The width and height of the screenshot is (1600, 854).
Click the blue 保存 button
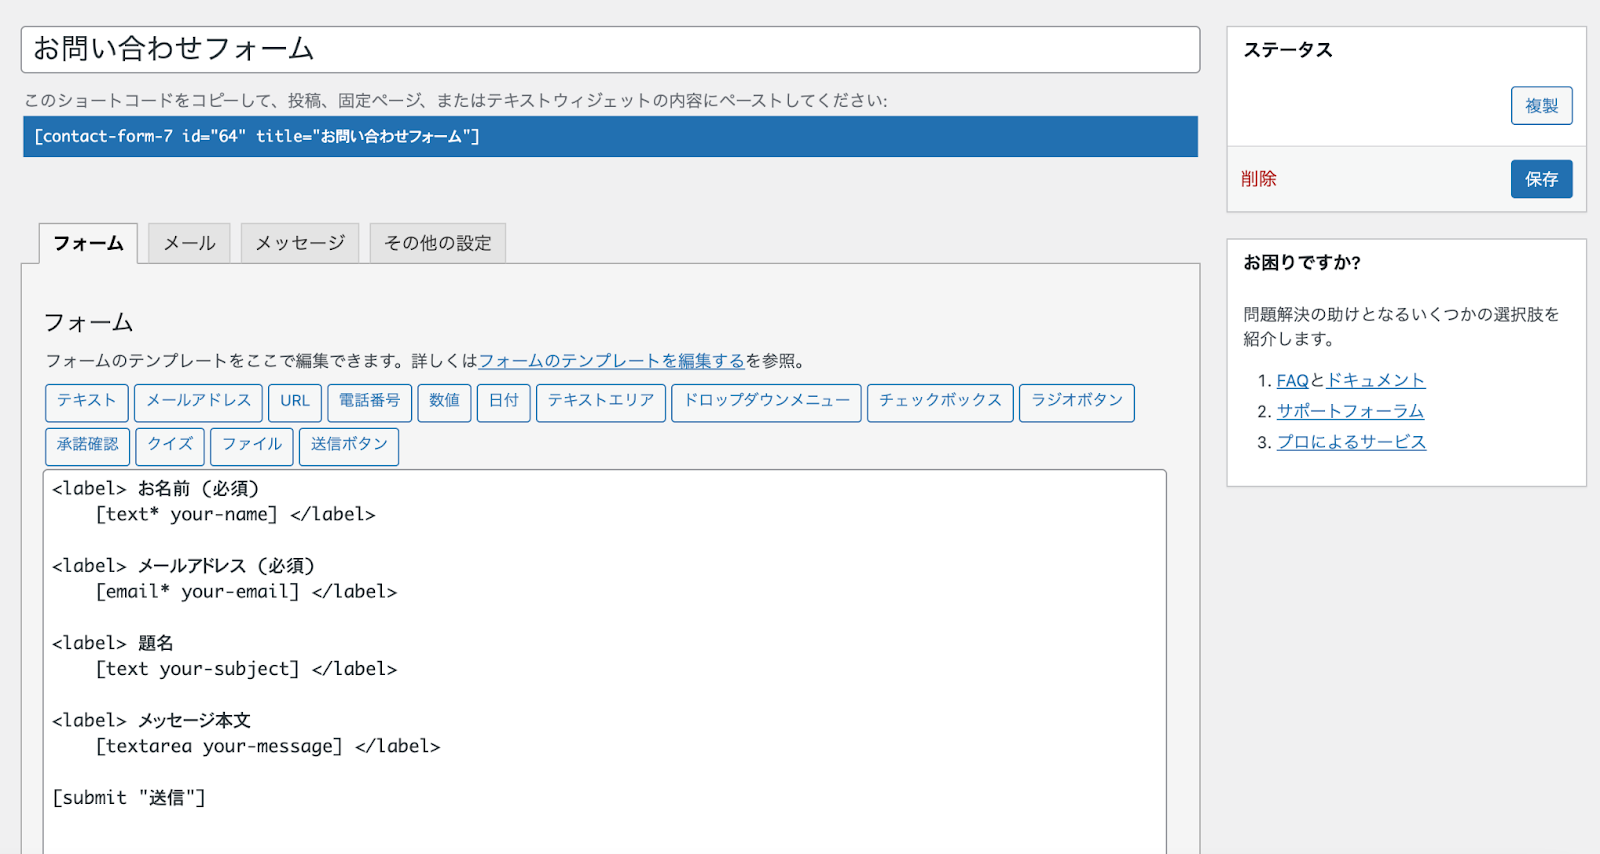click(x=1542, y=179)
